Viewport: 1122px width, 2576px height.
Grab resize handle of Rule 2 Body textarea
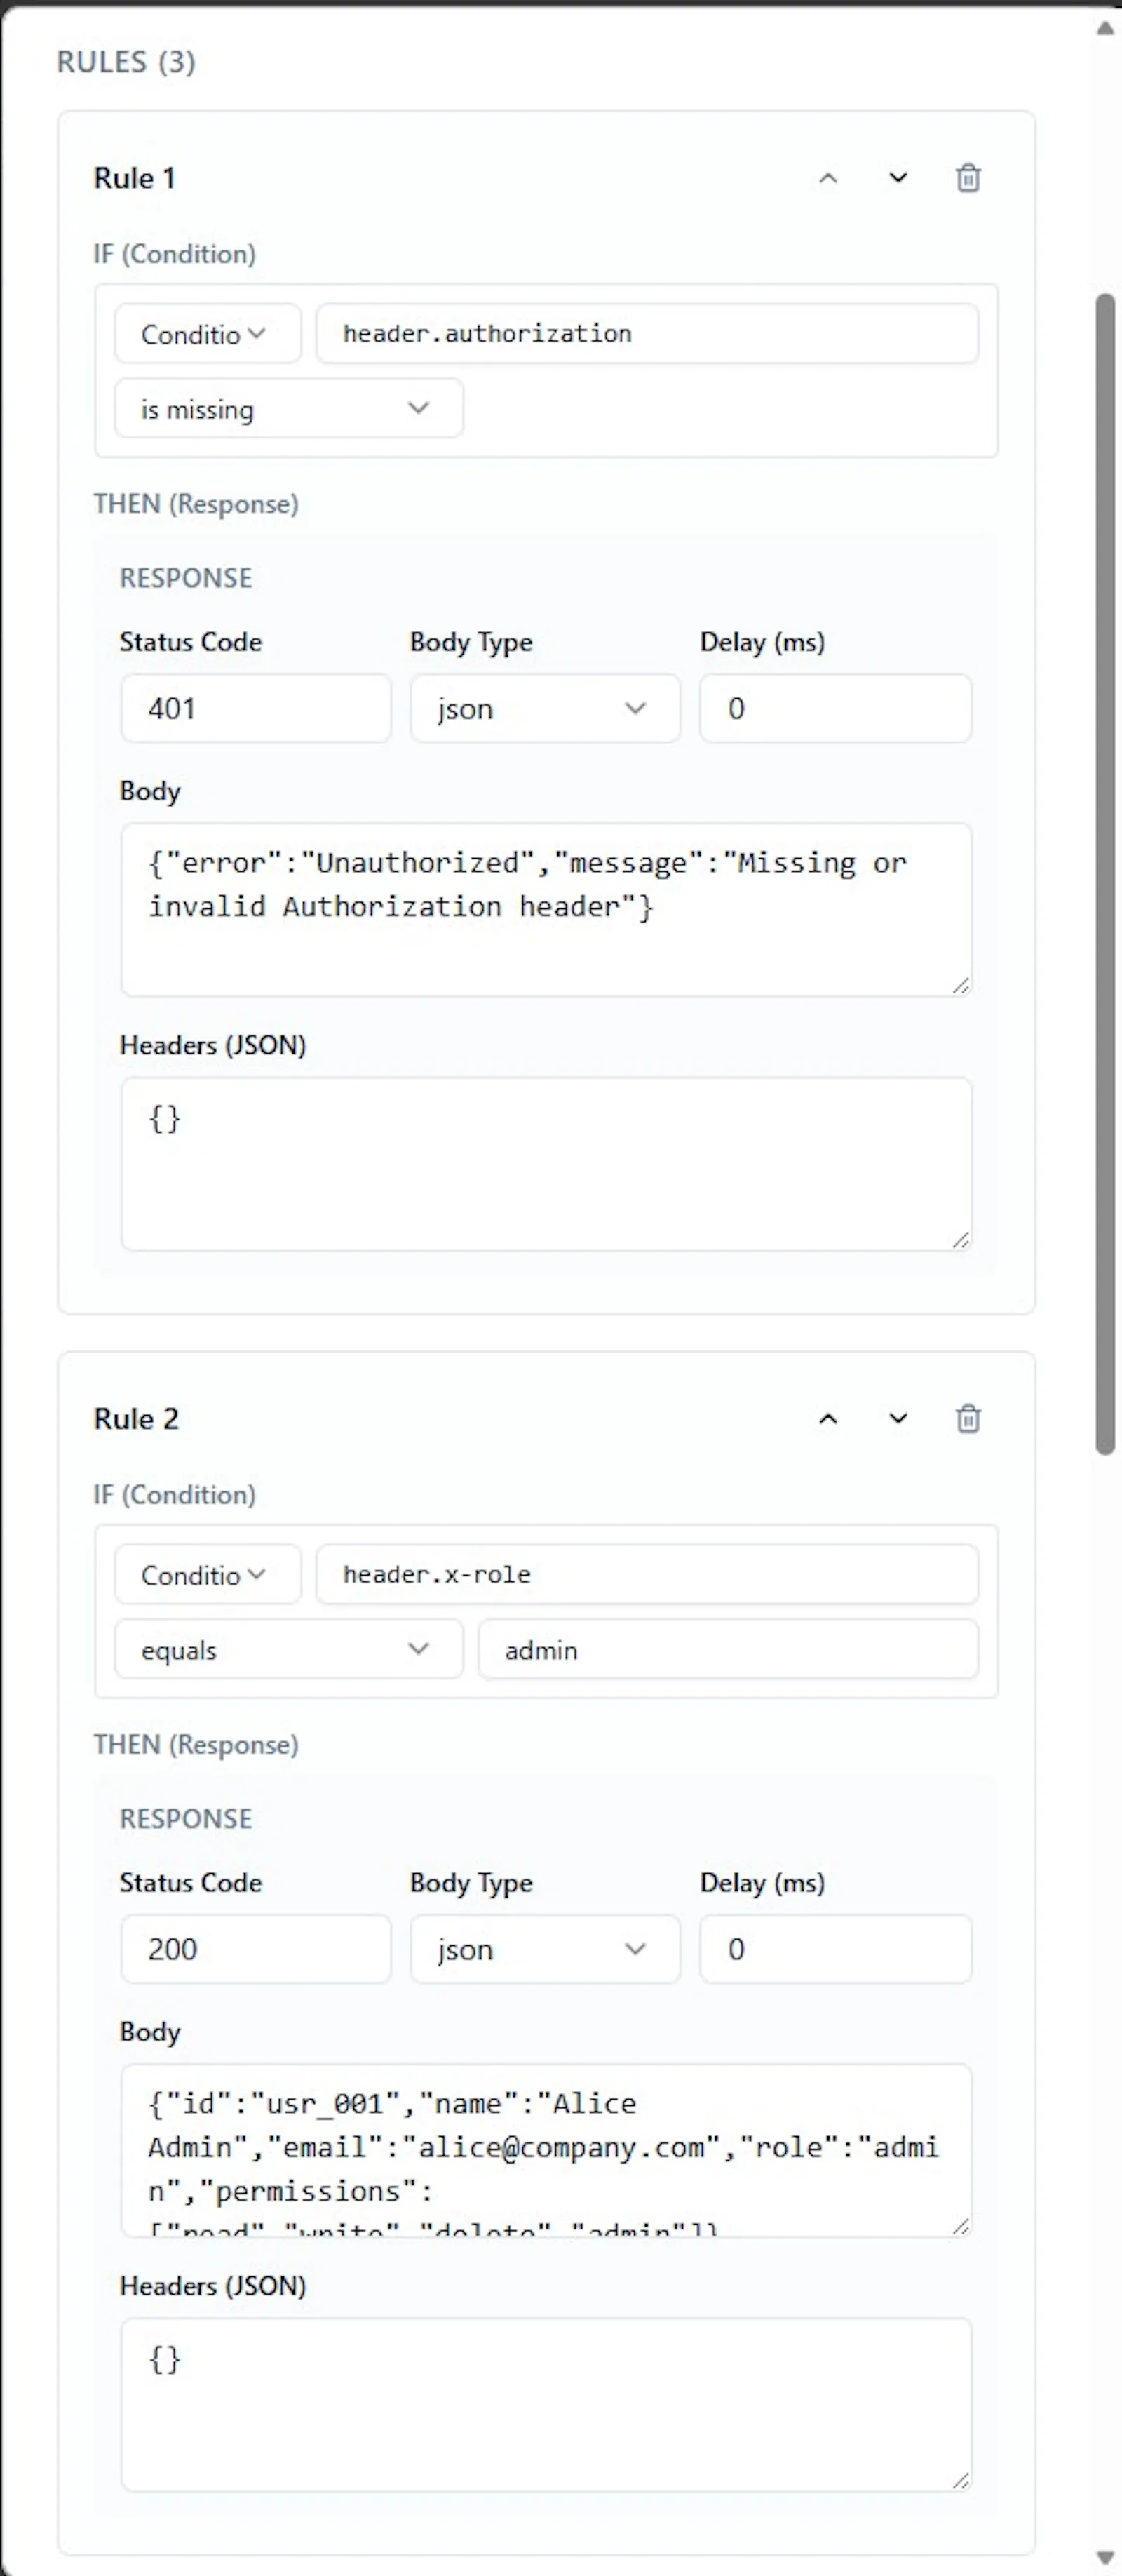coord(961,2226)
